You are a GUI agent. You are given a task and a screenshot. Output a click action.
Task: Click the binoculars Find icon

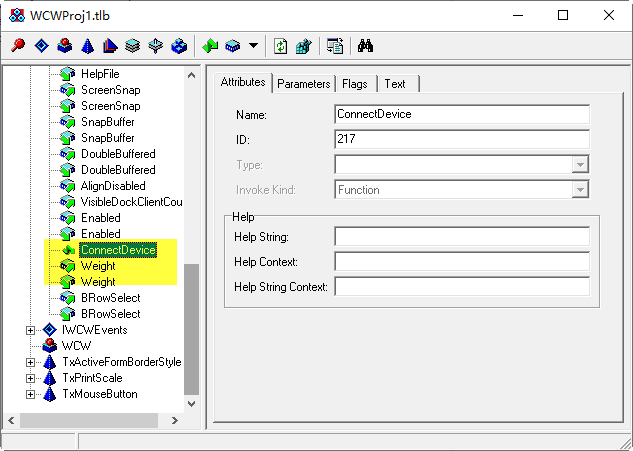point(365,46)
